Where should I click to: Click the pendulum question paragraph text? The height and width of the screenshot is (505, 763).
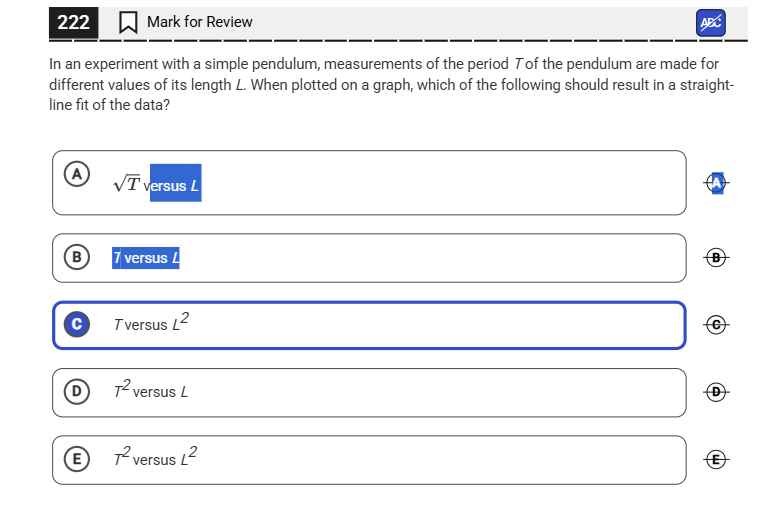tap(390, 84)
